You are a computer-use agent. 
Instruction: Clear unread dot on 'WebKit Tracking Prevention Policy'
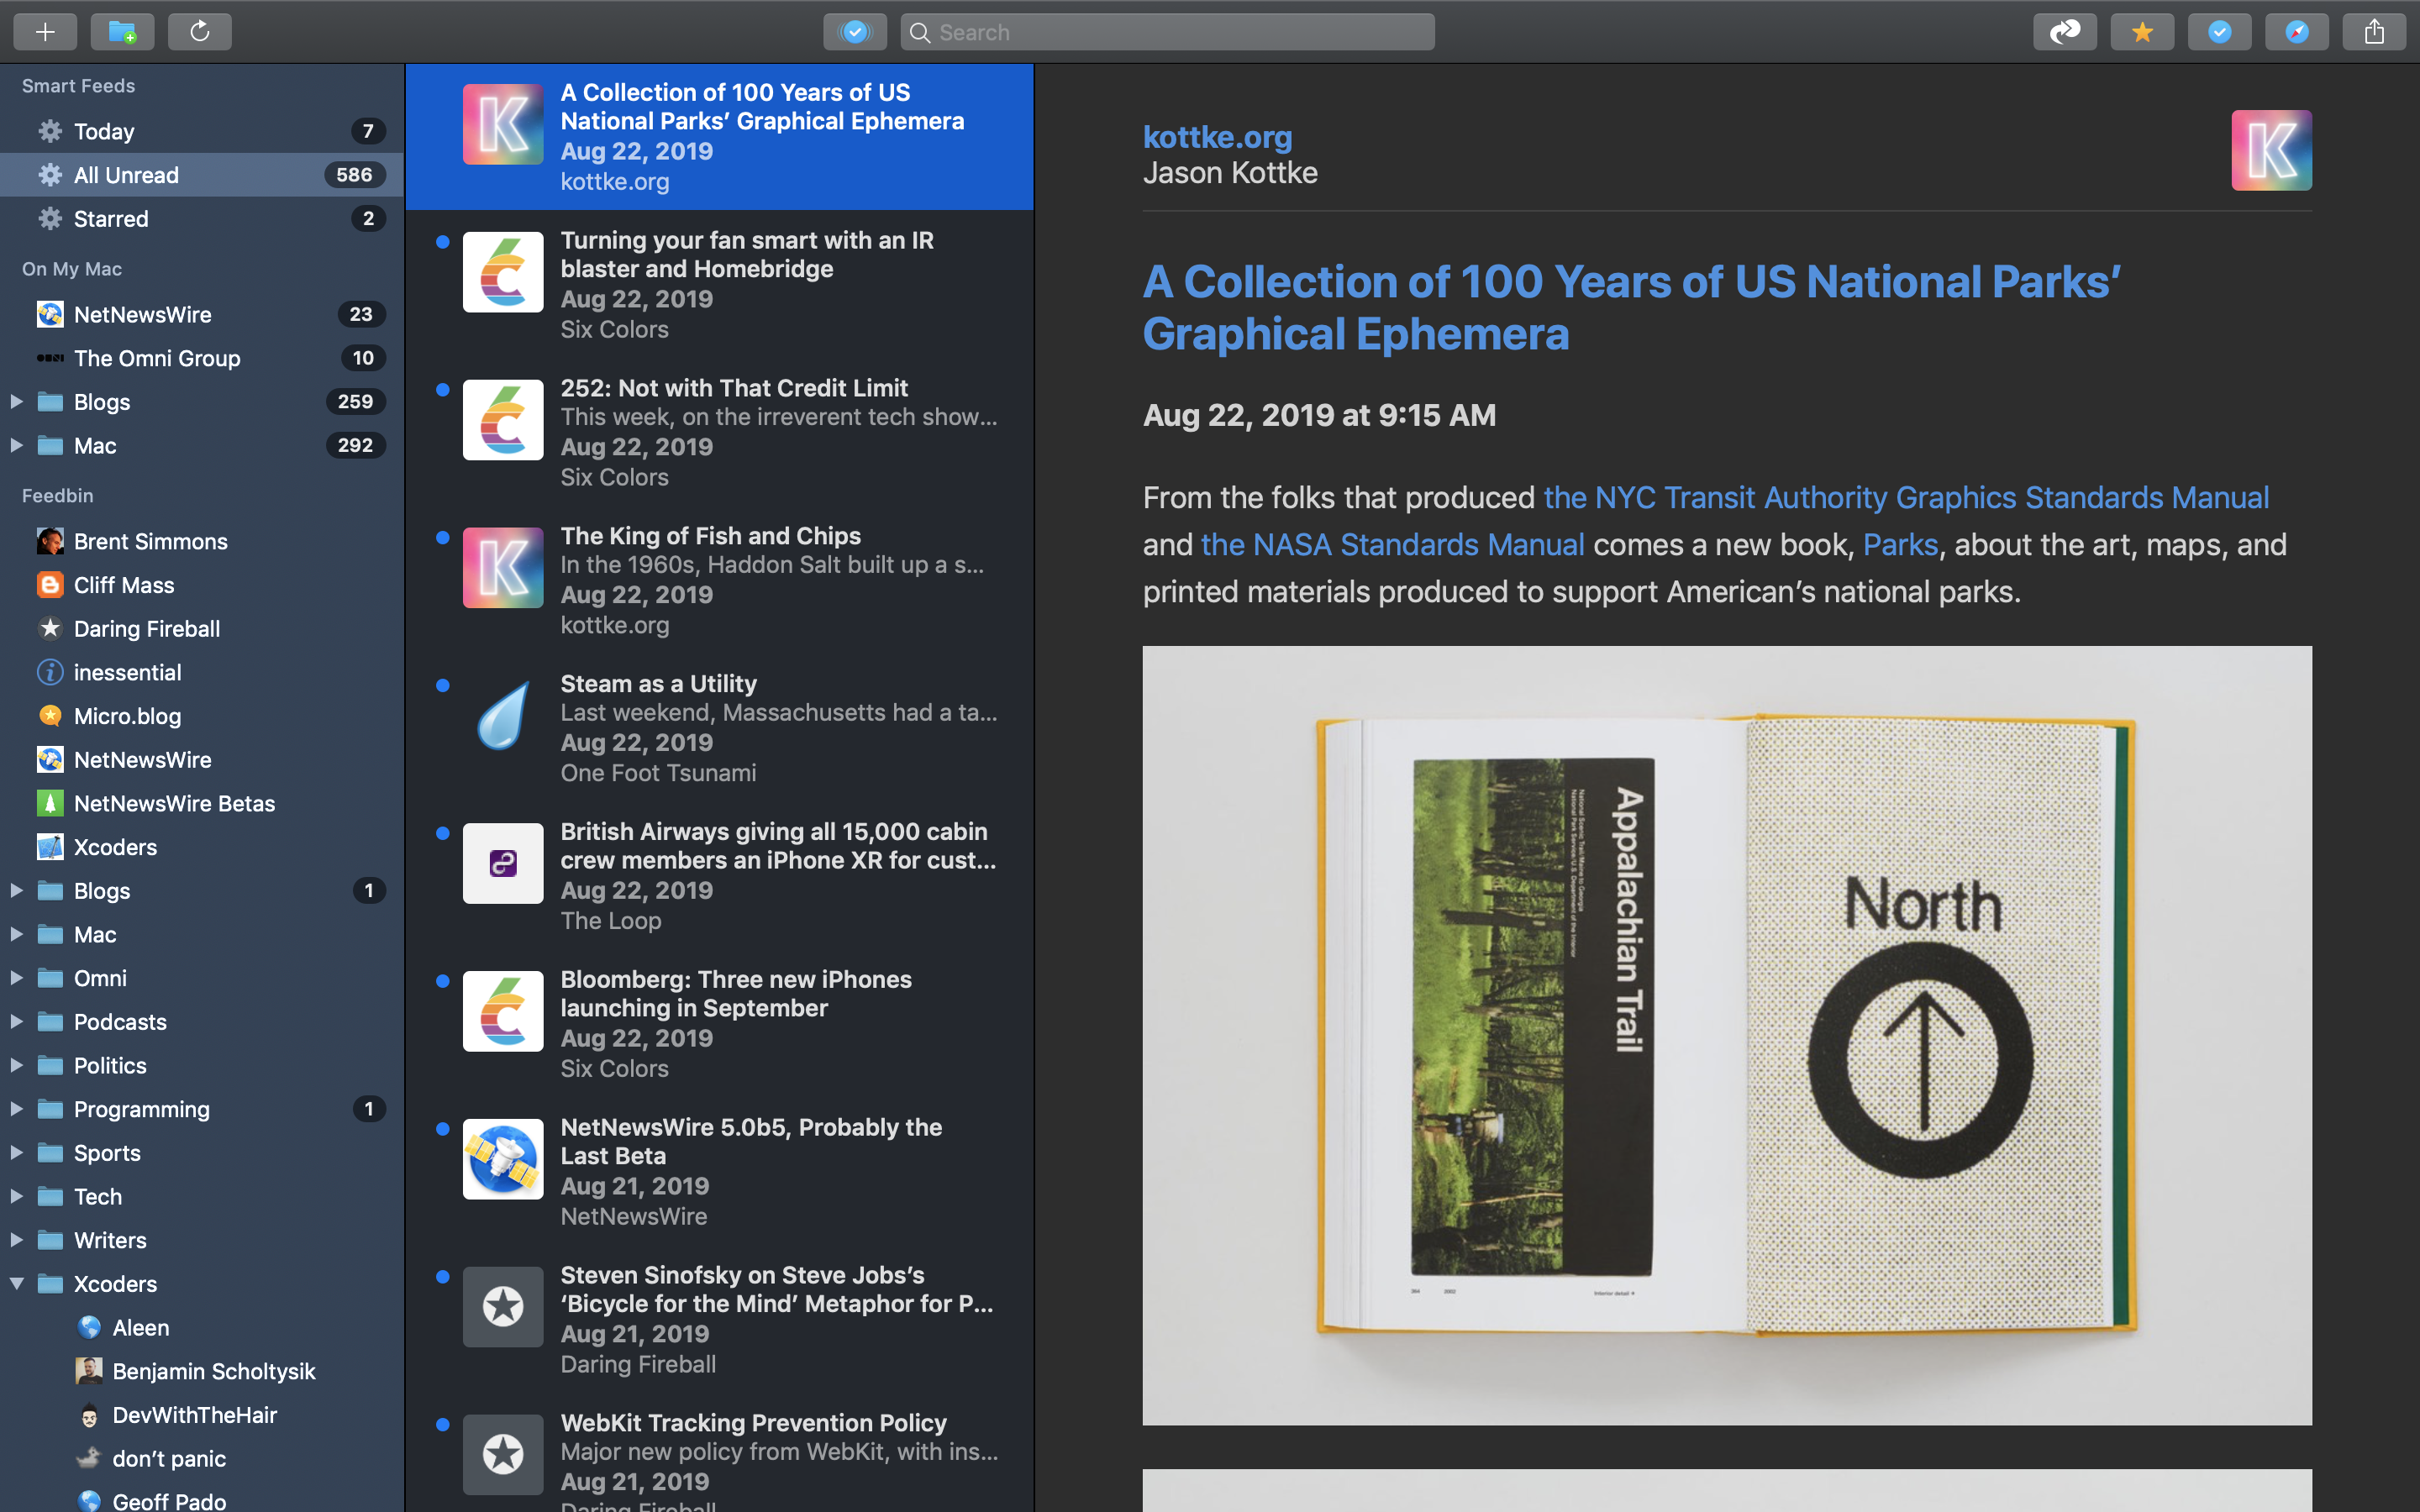[443, 1424]
